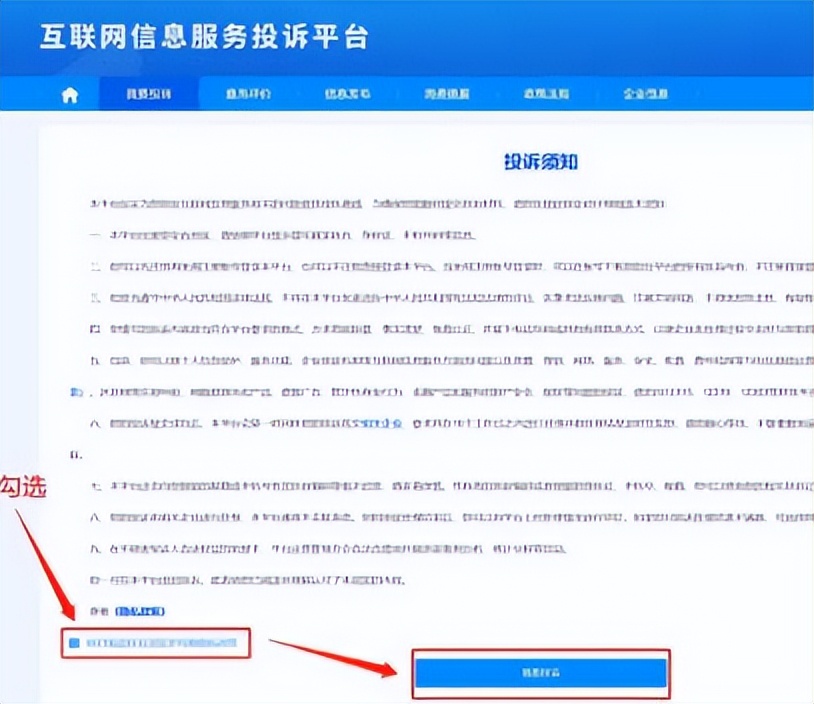Click the home icon in the navigation bar
Screen dimensions: 814x704
(x=68, y=93)
